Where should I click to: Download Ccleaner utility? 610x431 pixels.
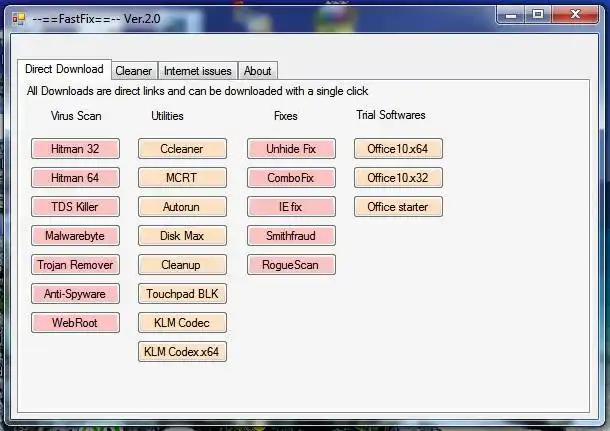coord(182,149)
